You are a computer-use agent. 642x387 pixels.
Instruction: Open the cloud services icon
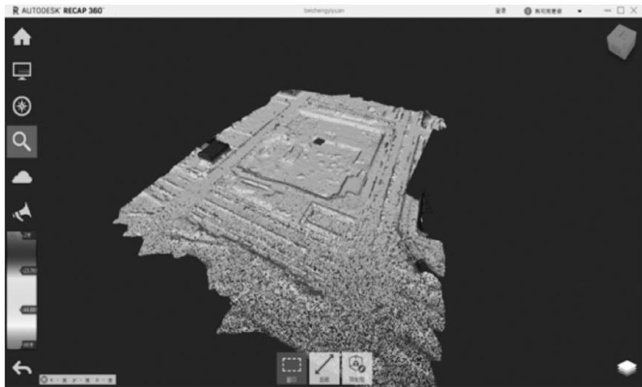(22, 177)
